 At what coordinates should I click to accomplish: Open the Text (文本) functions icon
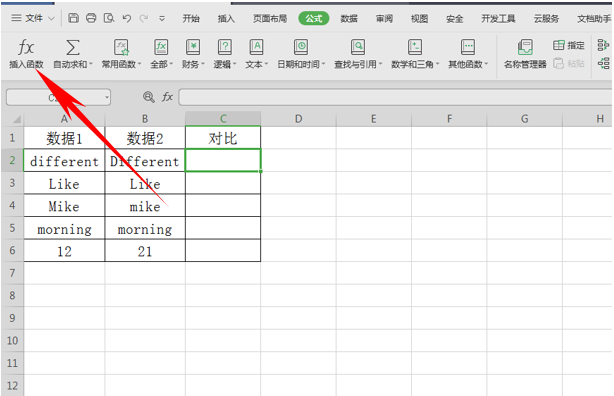pos(256,47)
